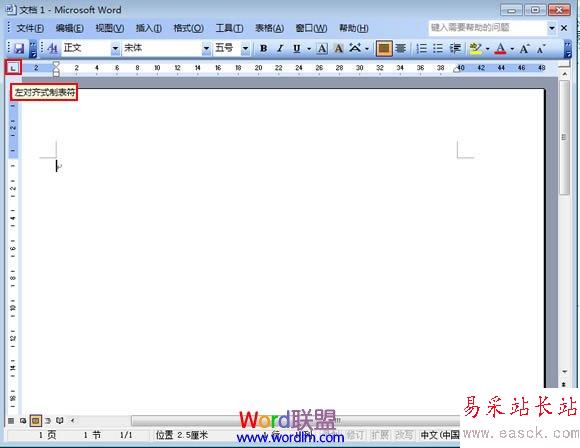Viewport: 580px width, 448px height.
Task: Click the 中文(中国 language indicator
Action: [440, 435]
